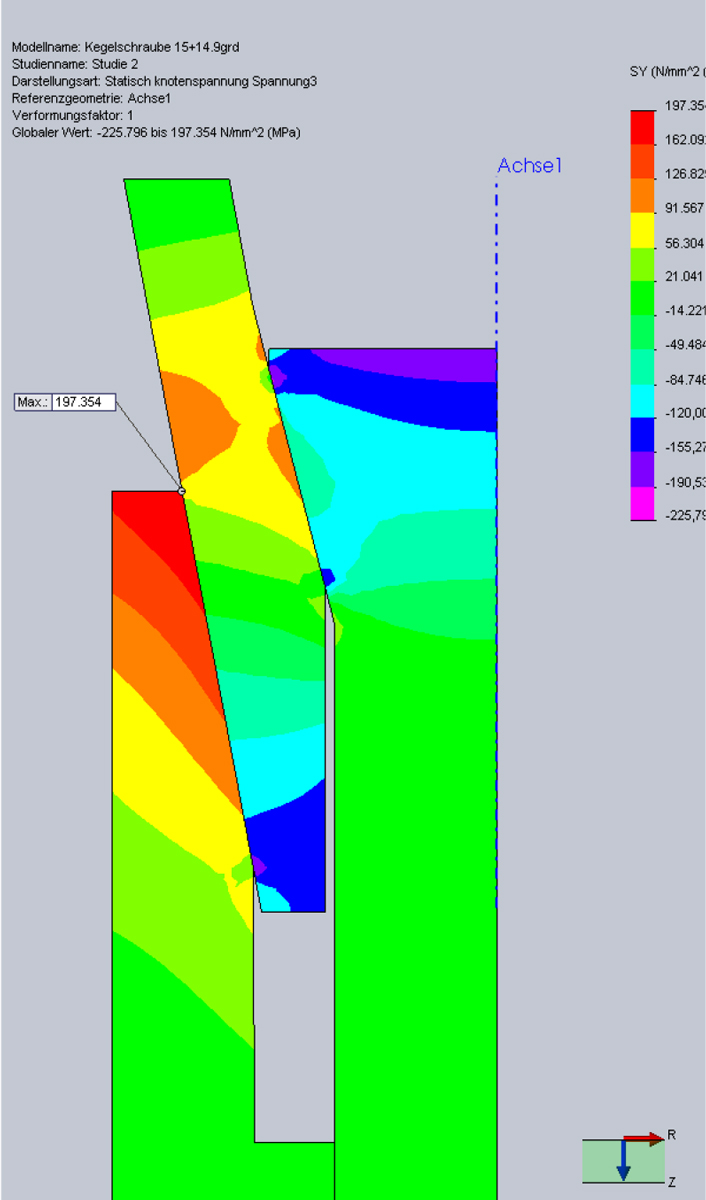Click the -225.79 legend minimum value
The height and width of the screenshot is (1200, 706).
pyautogui.click(x=684, y=516)
